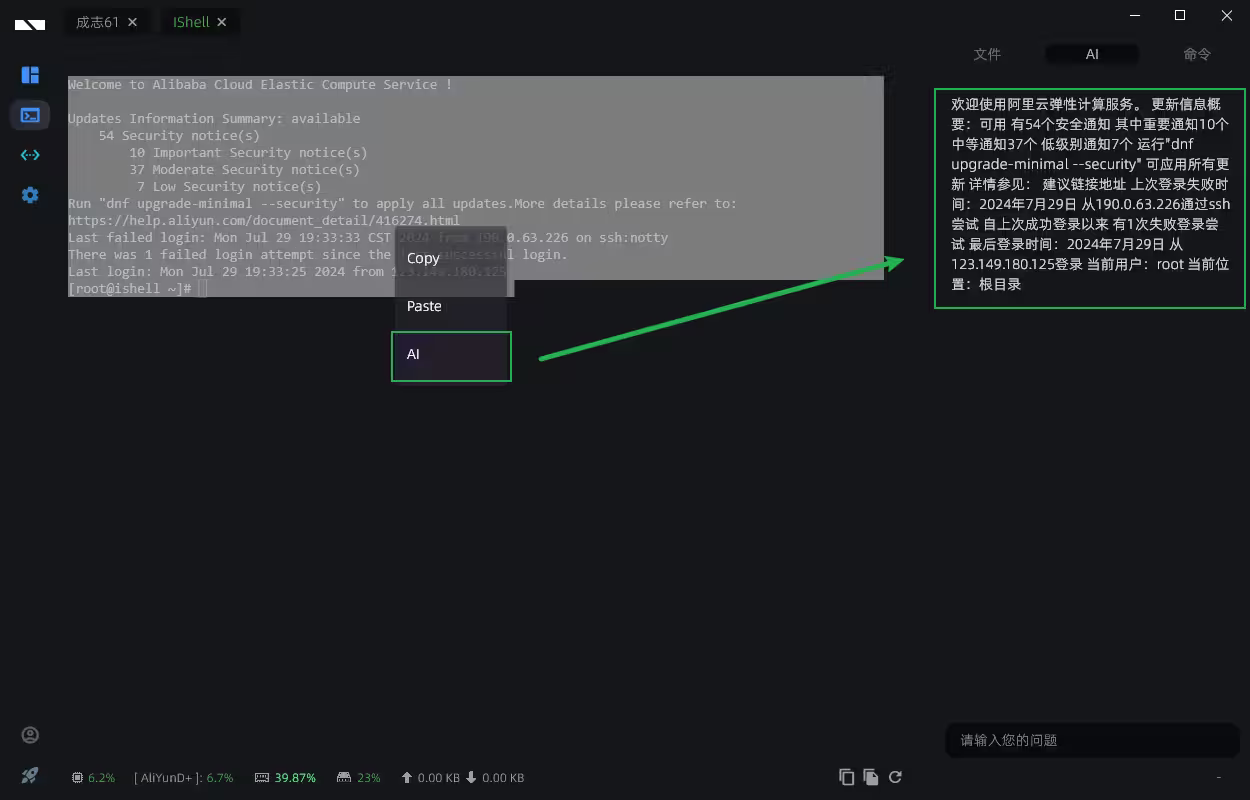Viewport: 1250px width, 800px height.
Task: Click the help.aliyun.com document link in terminal
Action: coord(264,220)
